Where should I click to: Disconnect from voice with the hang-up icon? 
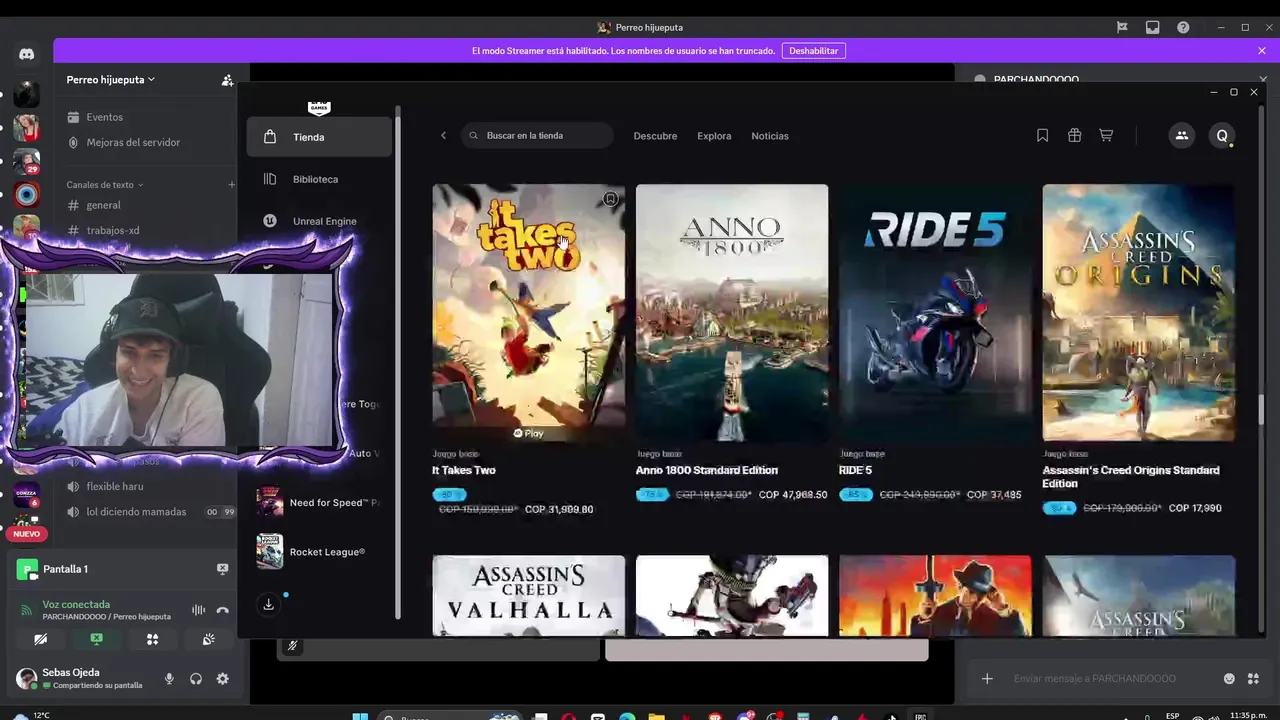click(222, 610)
